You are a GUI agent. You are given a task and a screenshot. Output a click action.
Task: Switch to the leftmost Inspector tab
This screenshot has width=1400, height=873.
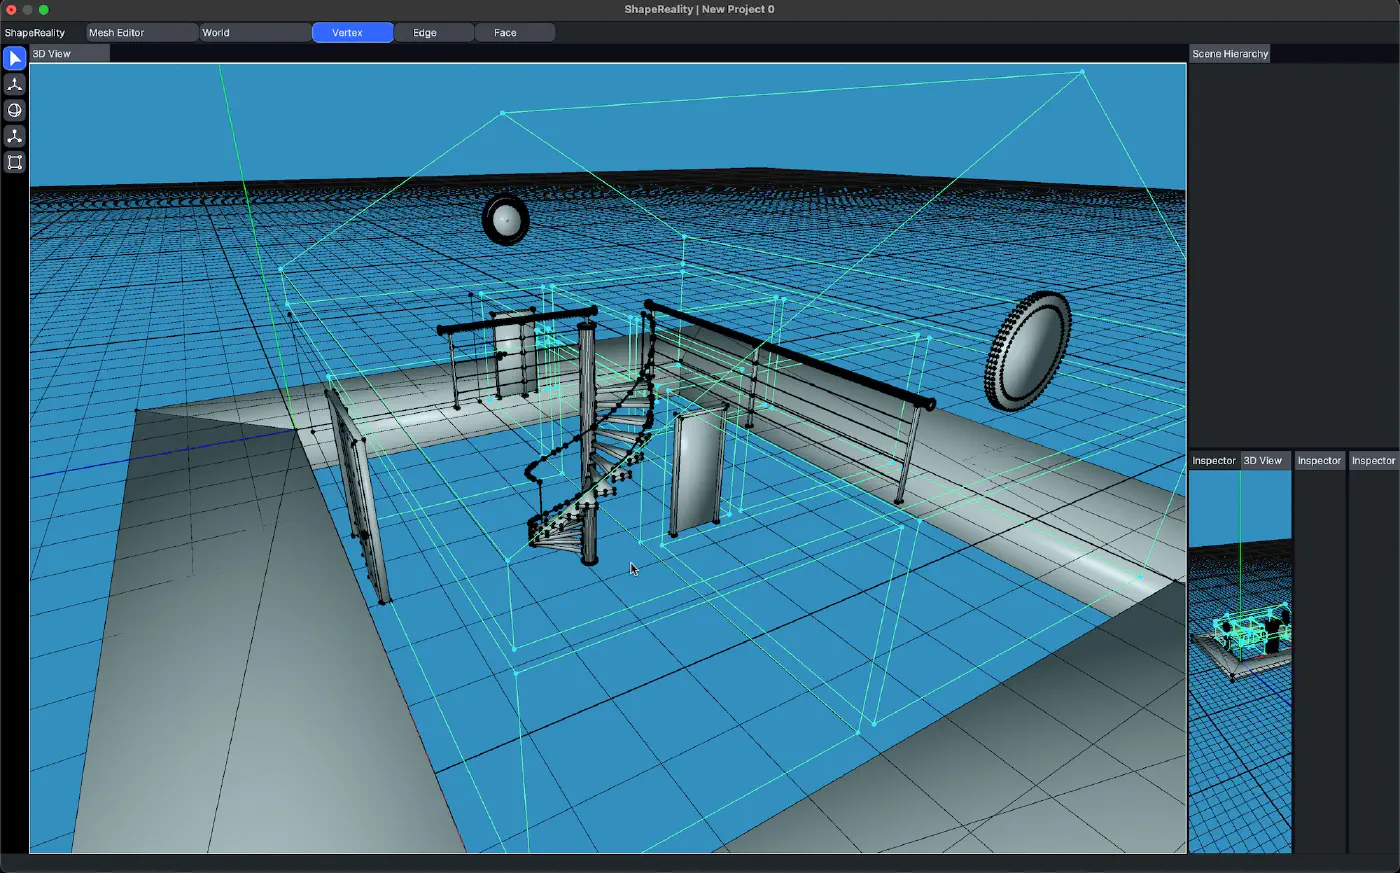click(1213, 461)
